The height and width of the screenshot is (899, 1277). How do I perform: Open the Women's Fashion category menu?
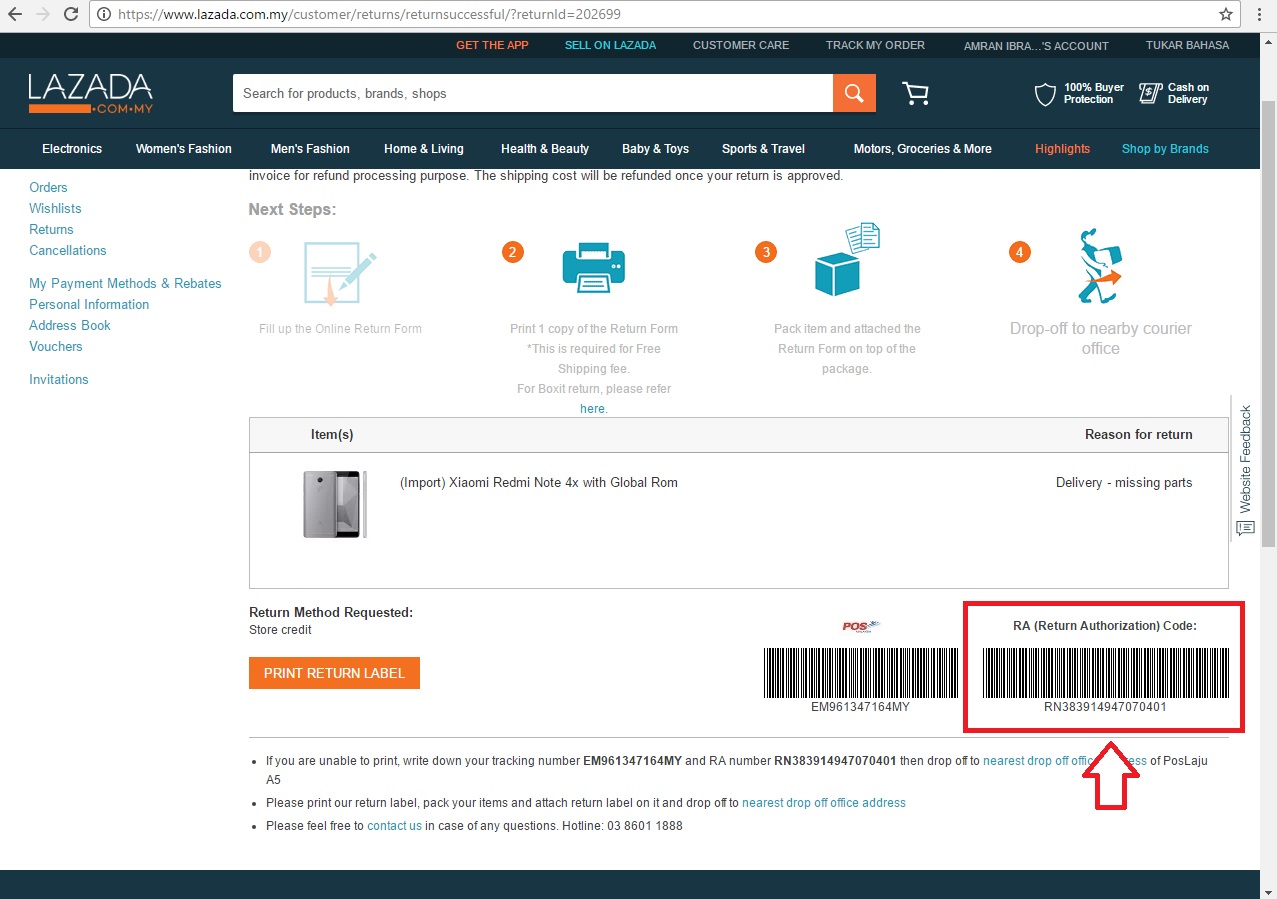184,149
